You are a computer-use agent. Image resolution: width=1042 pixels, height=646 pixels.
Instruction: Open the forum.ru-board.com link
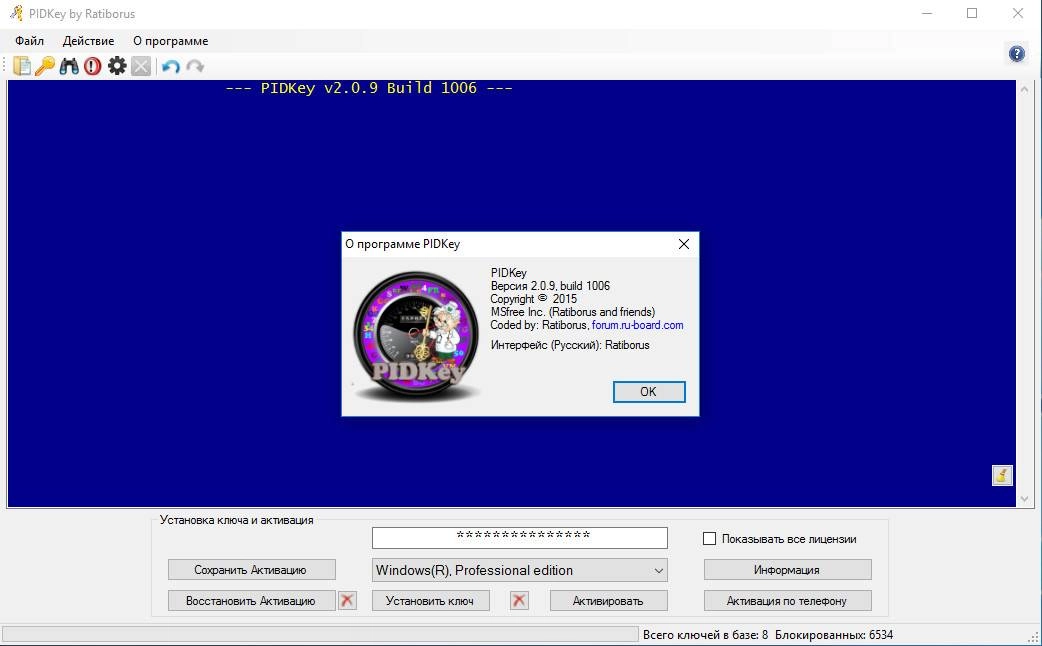[637, 325]
